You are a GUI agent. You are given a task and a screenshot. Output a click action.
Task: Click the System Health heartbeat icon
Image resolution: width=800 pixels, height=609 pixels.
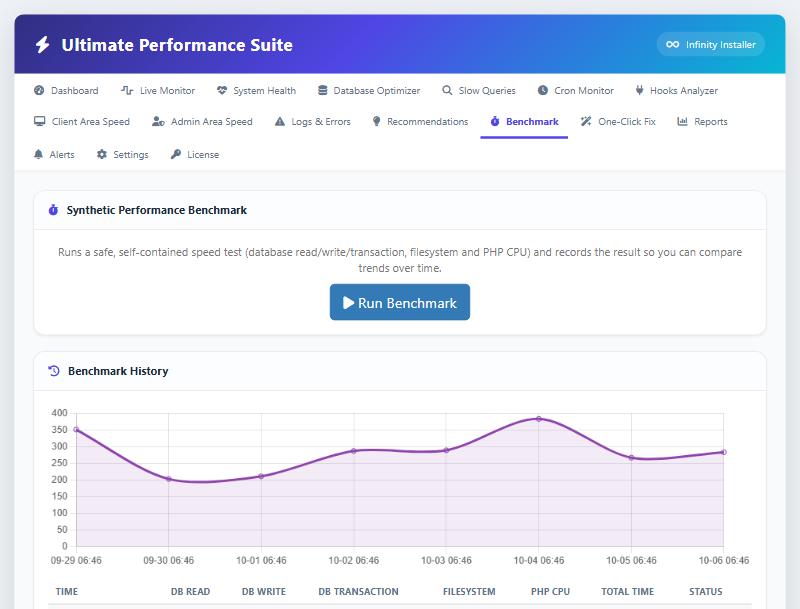tap(221, 90)
